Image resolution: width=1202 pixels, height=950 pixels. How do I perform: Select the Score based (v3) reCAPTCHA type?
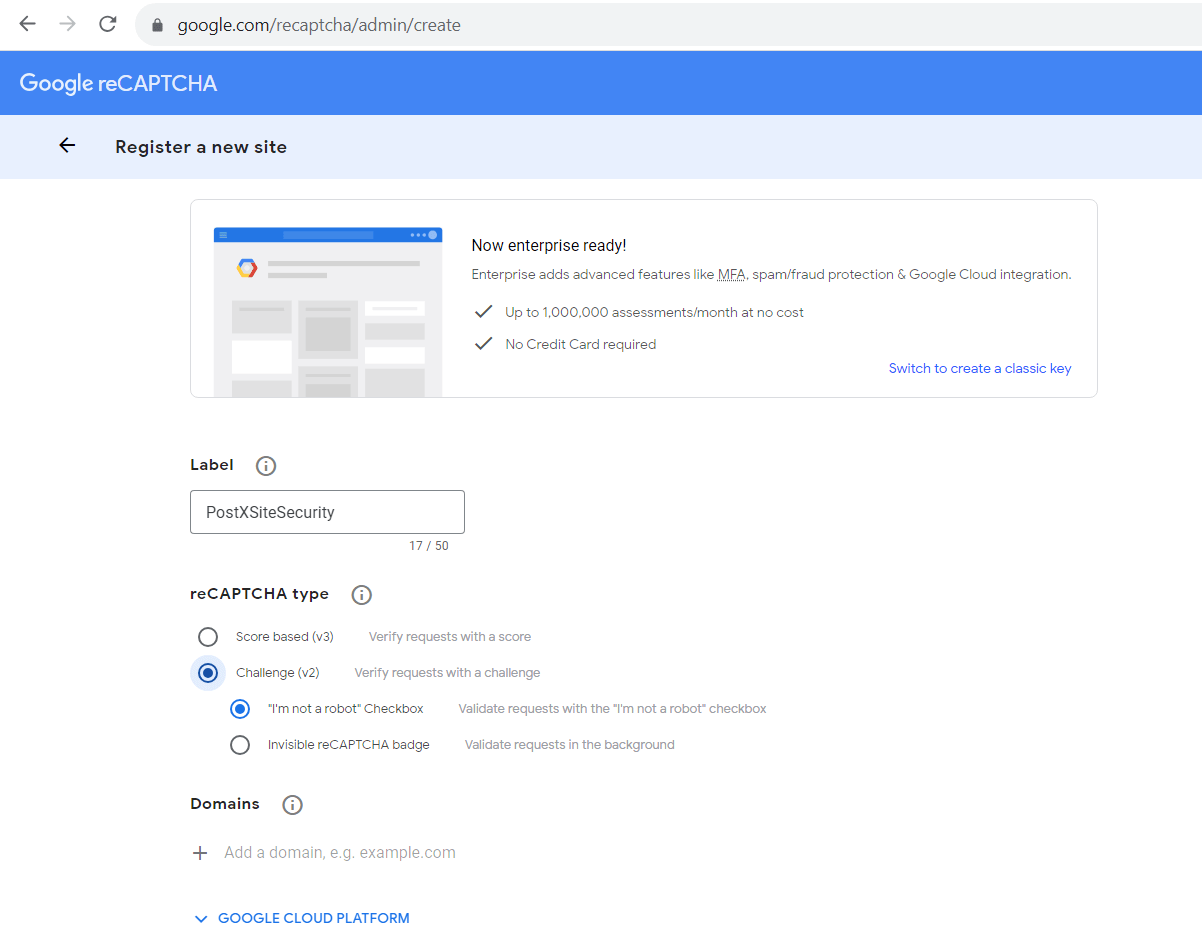pyautogui.click(x=207, y=636)
